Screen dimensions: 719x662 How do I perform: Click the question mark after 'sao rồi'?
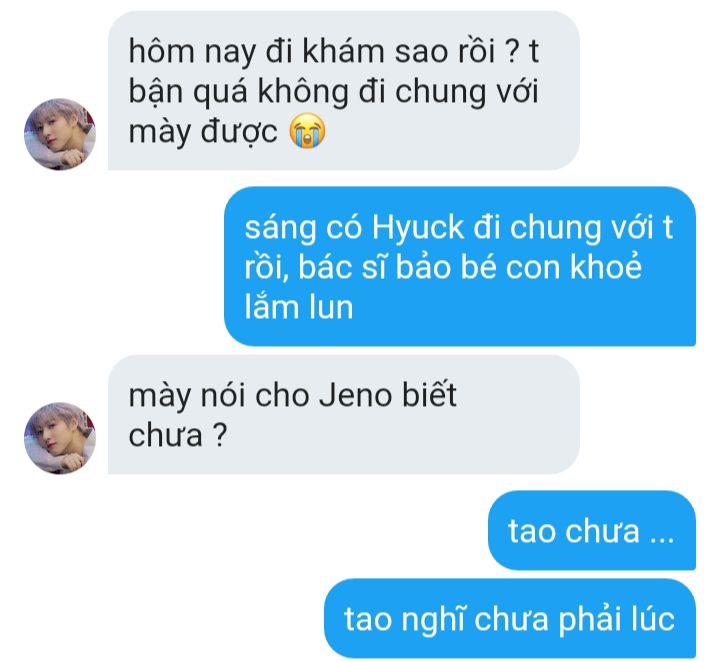512,50
